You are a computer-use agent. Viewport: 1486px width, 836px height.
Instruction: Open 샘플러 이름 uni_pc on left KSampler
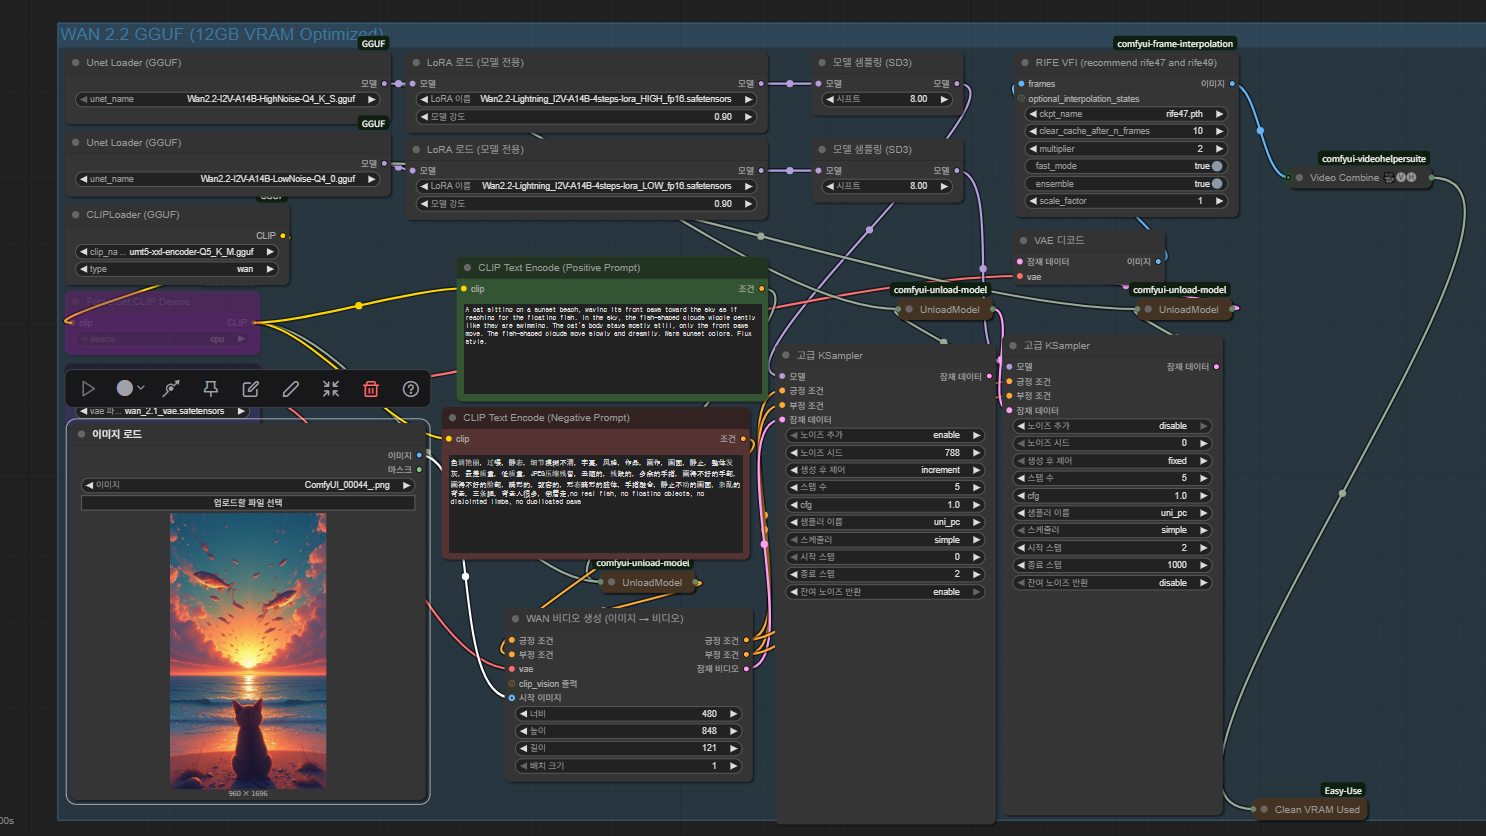(884, 522)
